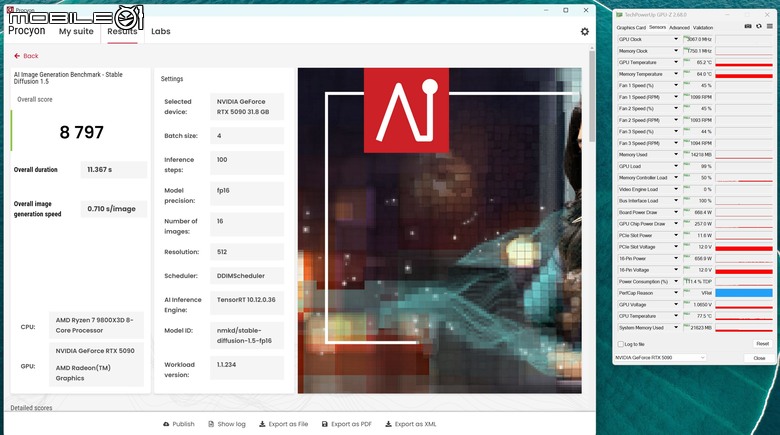This screenshot has width=780, height=435.
Task: Open the GPU Temperature sensor dropdown
Action: click(x=676, y=62)
